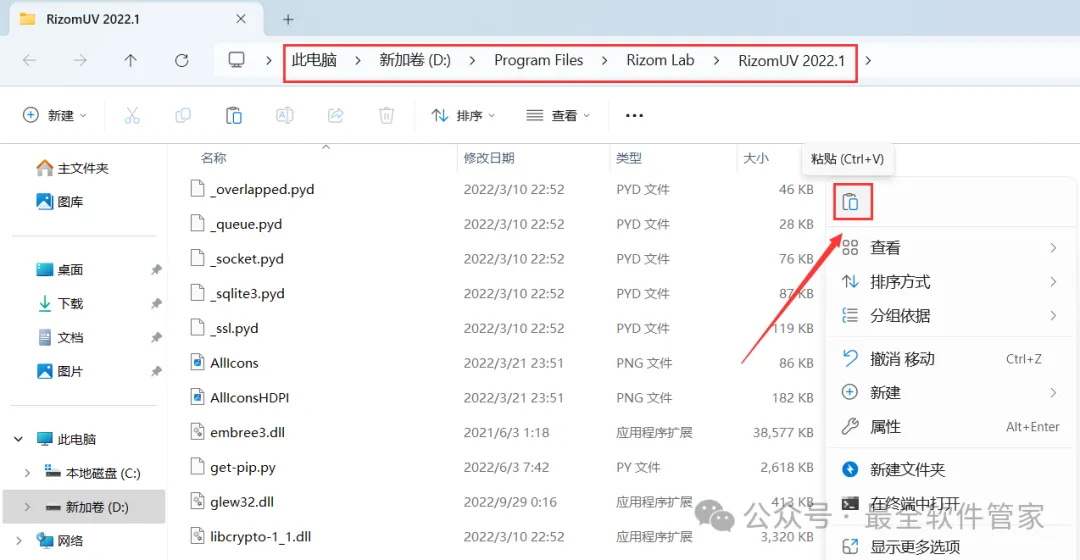Open Downloads (下载) in sidebar

(x=59, y=304)
